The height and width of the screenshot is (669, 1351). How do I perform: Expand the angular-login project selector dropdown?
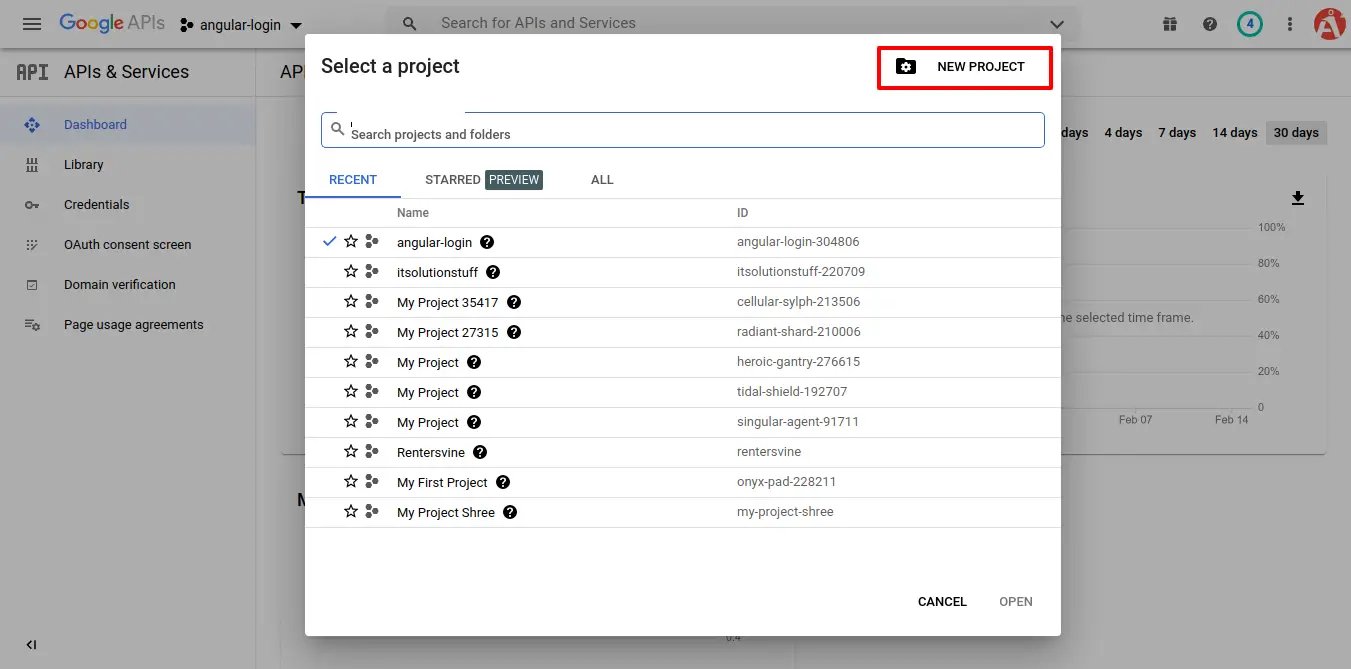(x=296, y=25)
